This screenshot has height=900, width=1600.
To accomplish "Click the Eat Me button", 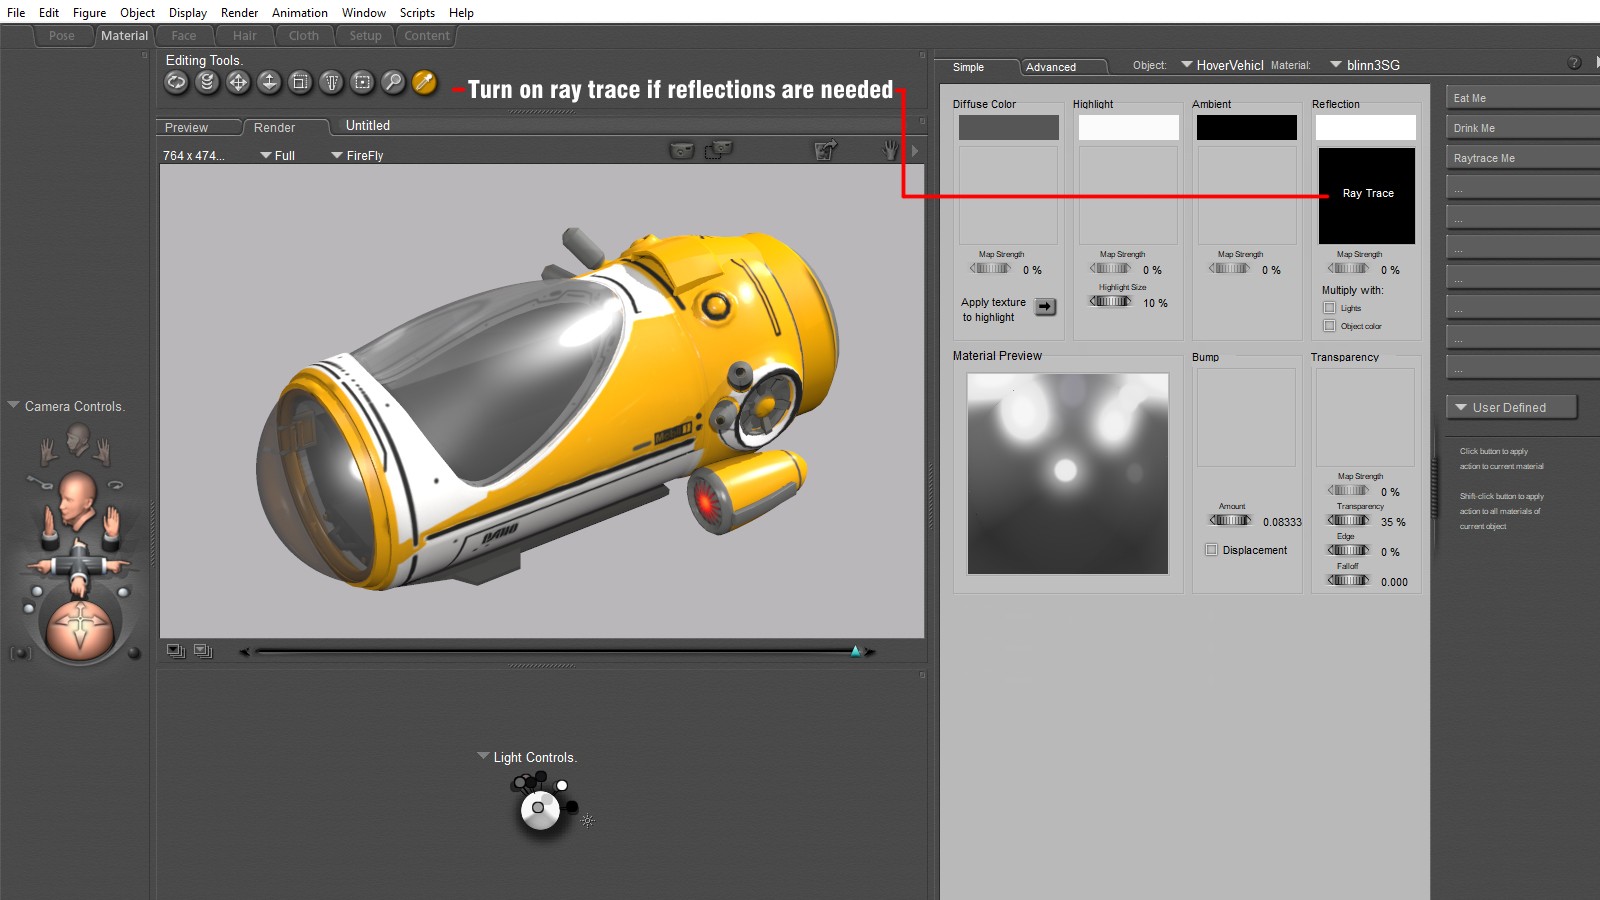I will click(x=1522, y=98).
